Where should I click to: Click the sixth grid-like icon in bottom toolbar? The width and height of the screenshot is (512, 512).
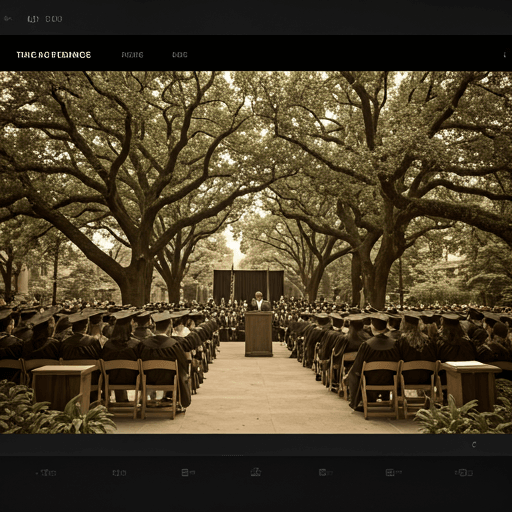[x=394, y=472]
